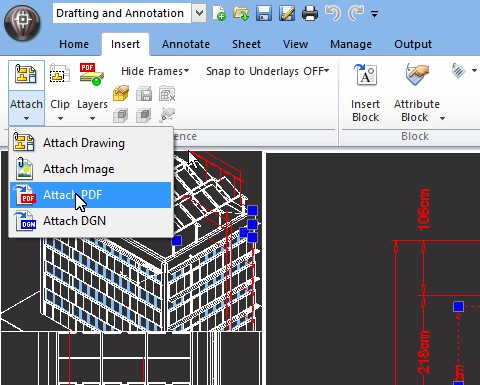Click the second grayed cube icon in bottom row
480x385 pixels.
pyautogui.click(x=144, y=115)
